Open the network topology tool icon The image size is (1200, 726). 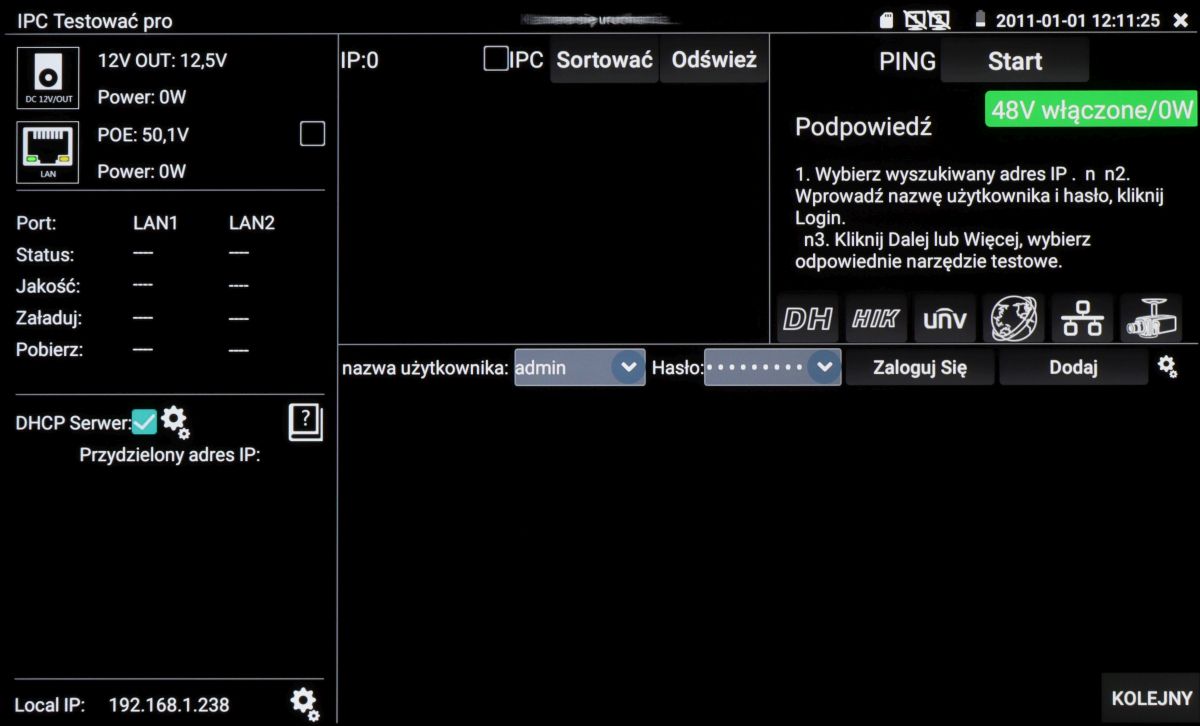point(1081,319)
